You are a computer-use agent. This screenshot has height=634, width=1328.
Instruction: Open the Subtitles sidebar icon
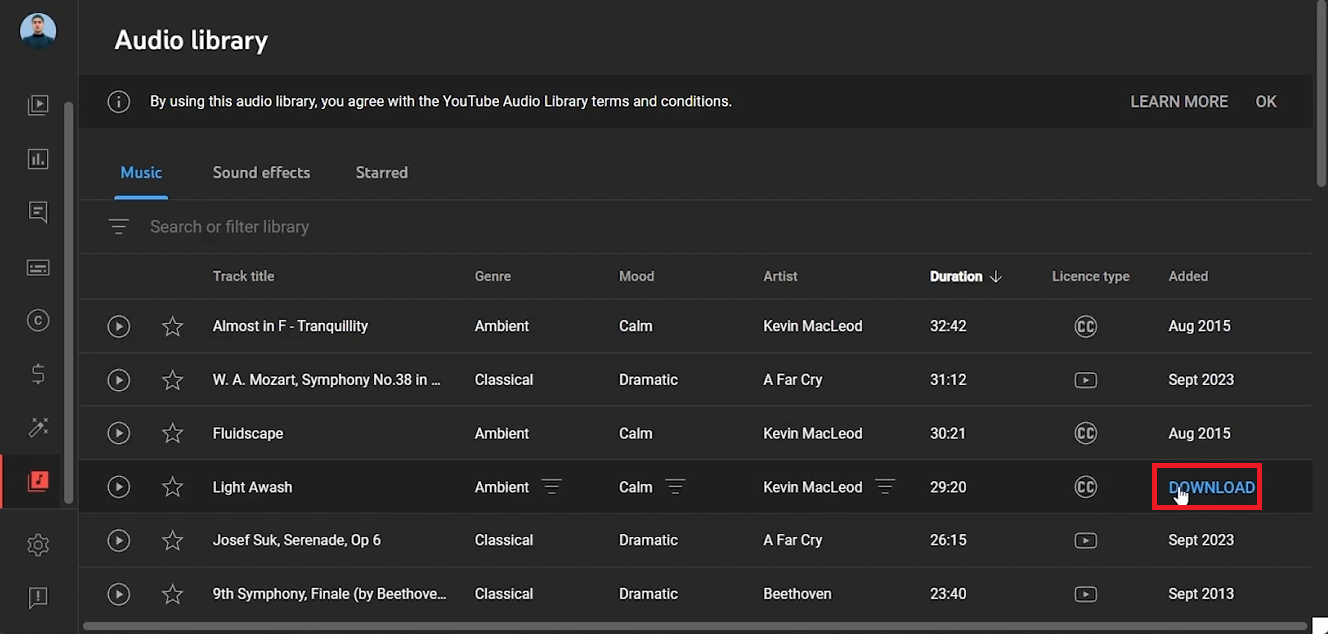pos(38,267)
